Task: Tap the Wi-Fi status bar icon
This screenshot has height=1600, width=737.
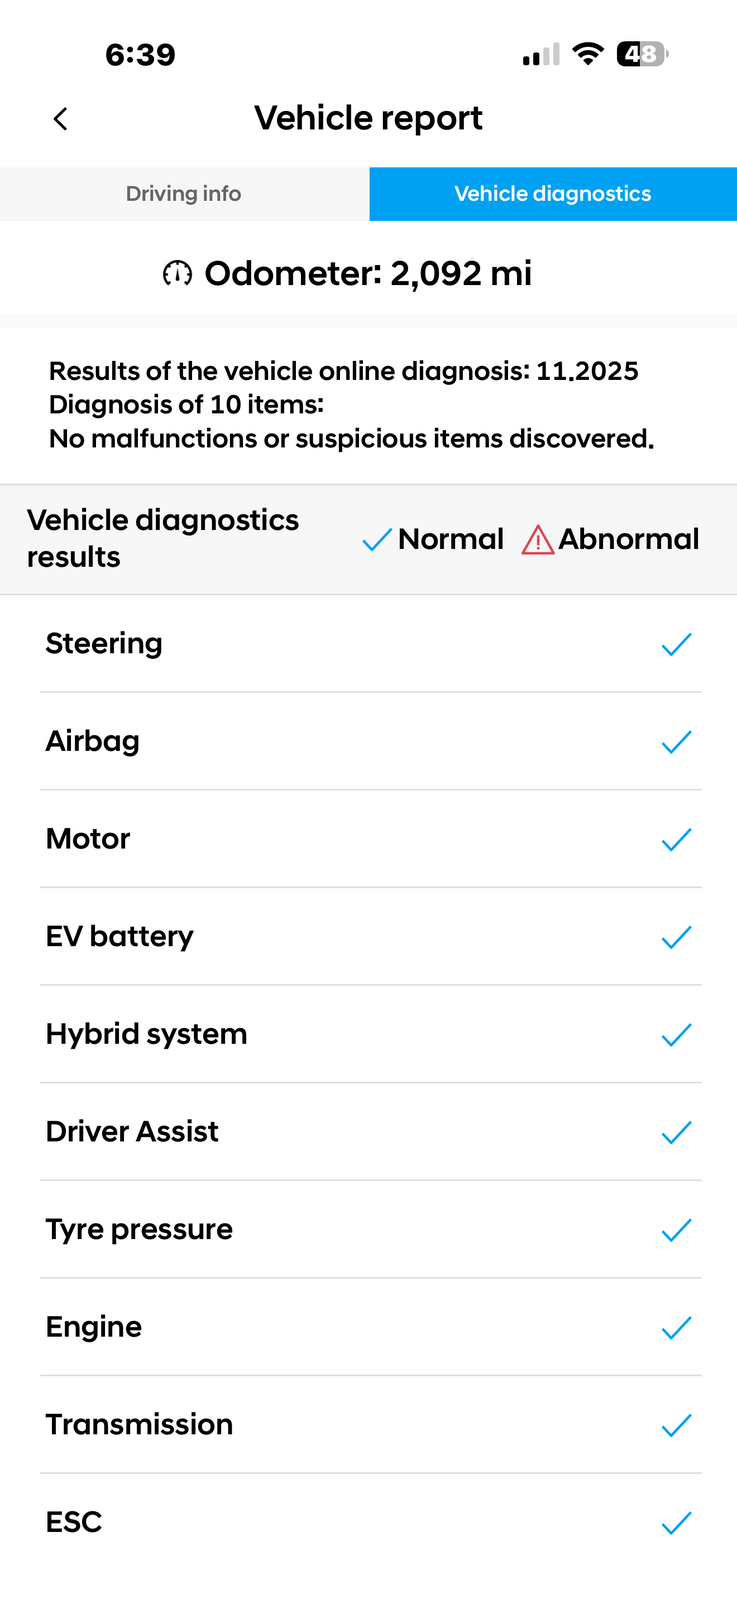Action: (x=588, y=54)
